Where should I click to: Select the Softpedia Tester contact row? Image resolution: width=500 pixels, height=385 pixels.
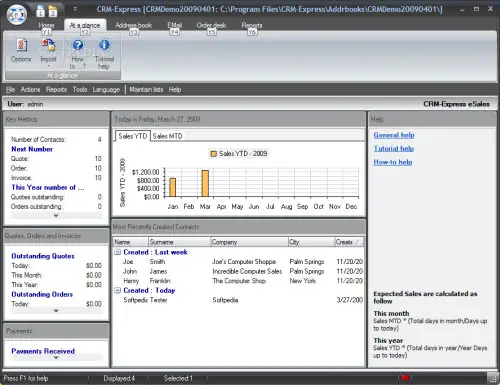pos(238,300)
